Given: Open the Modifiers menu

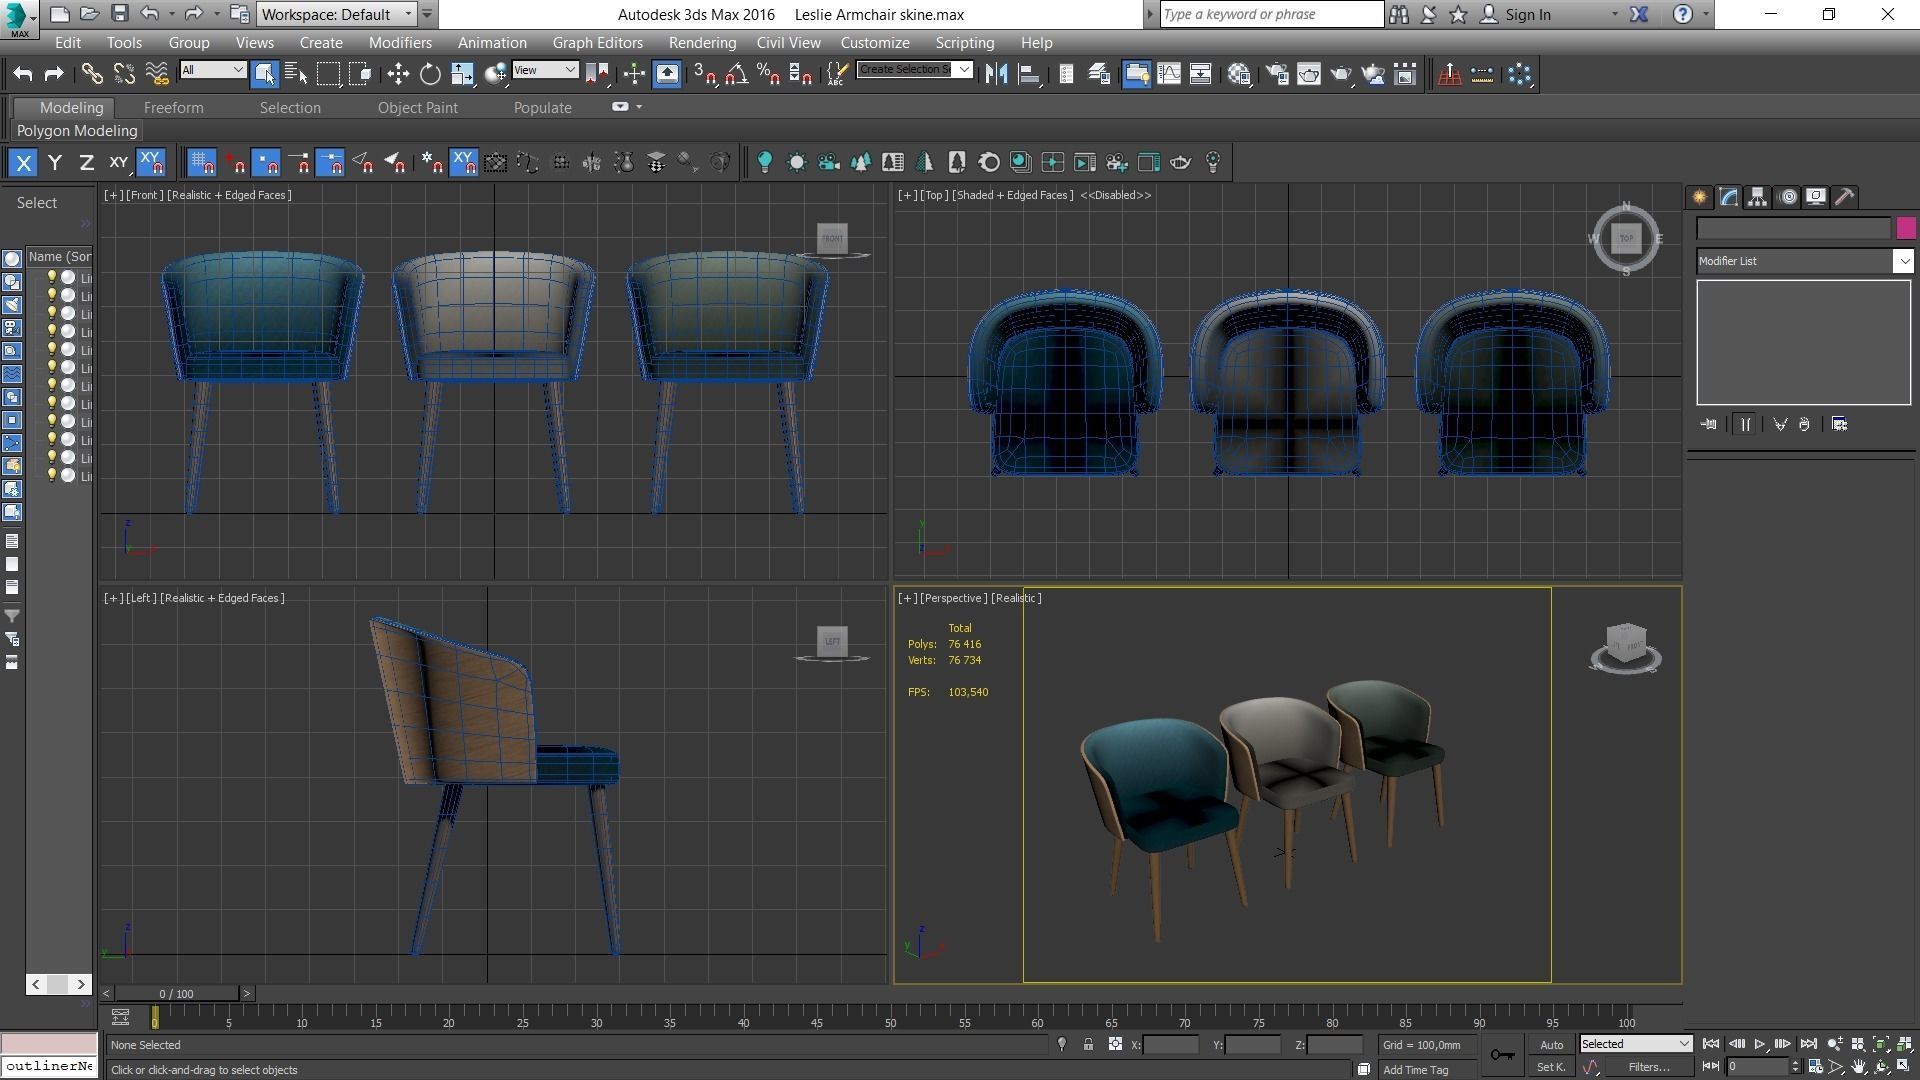Looking at the screenshot, I should [400, 43].
